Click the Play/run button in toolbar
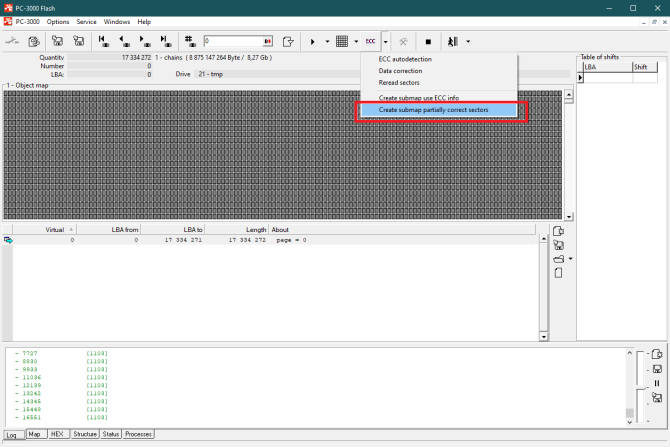 tap(312, 41)
